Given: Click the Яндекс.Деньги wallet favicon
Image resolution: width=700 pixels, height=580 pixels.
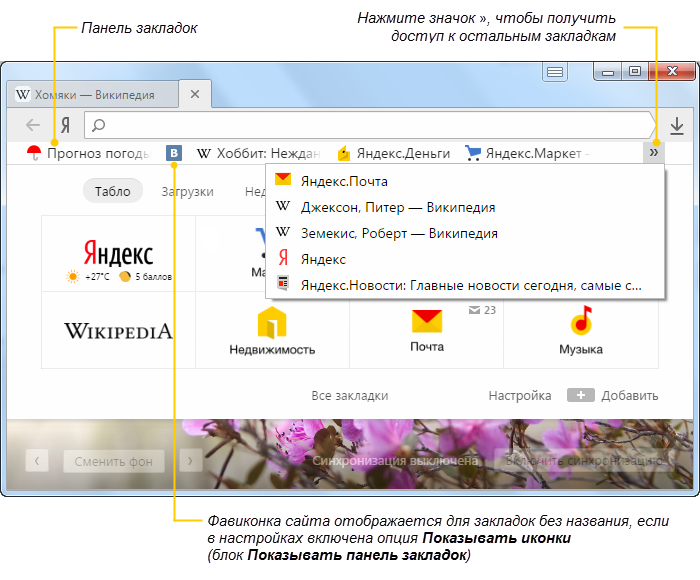Looking at the screenshot, I should click(344, 153).
